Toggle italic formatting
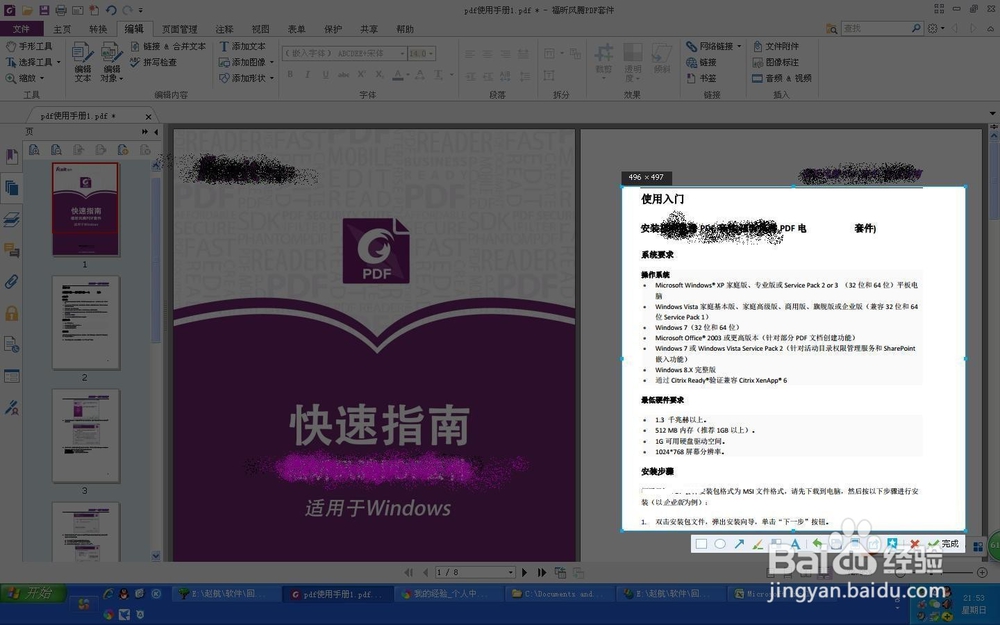1000x625 pixels. (x=307, y=75)
